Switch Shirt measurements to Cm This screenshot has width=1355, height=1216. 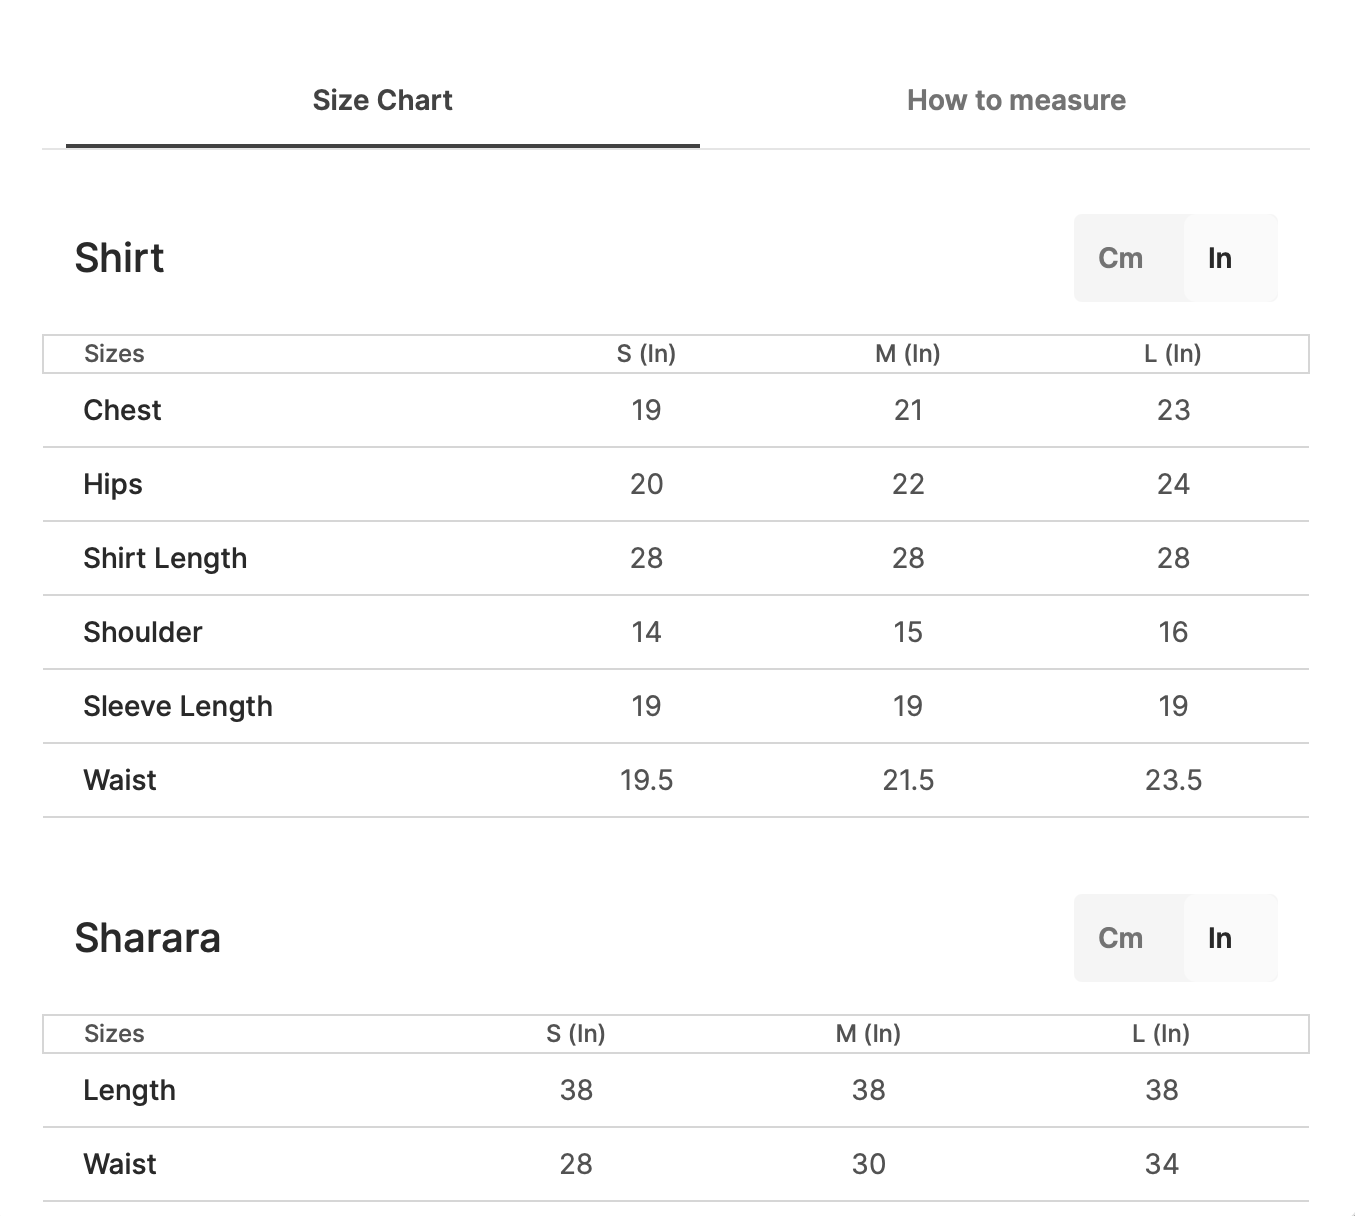point(1120,258)
